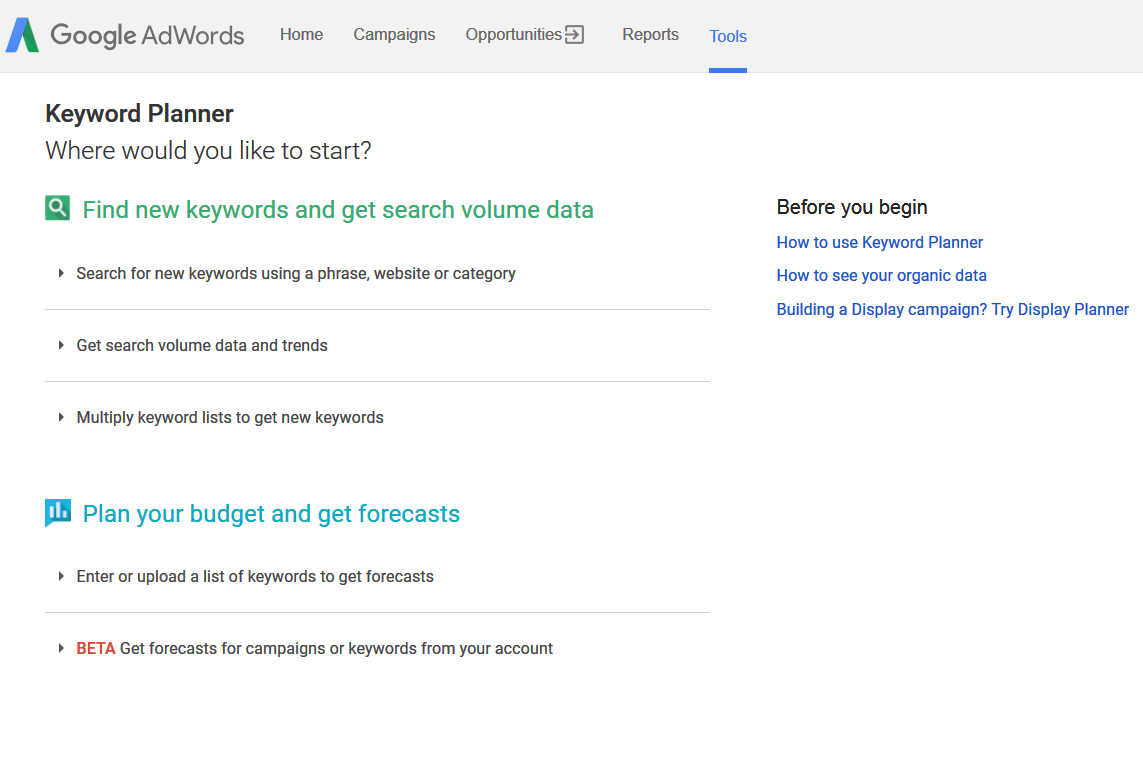Switch to the Opportunities tab
This screenshot has width=1143, height=757.
tap(513, 35)
